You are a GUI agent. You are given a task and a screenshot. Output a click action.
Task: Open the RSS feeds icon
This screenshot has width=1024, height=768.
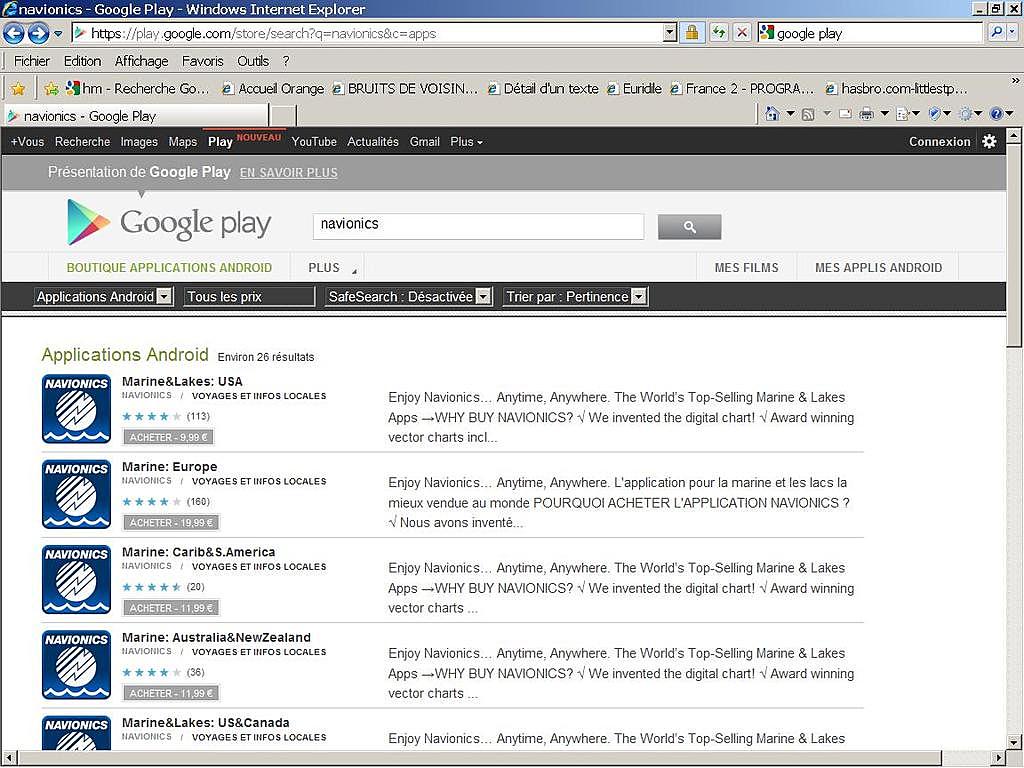coord(808,114)
